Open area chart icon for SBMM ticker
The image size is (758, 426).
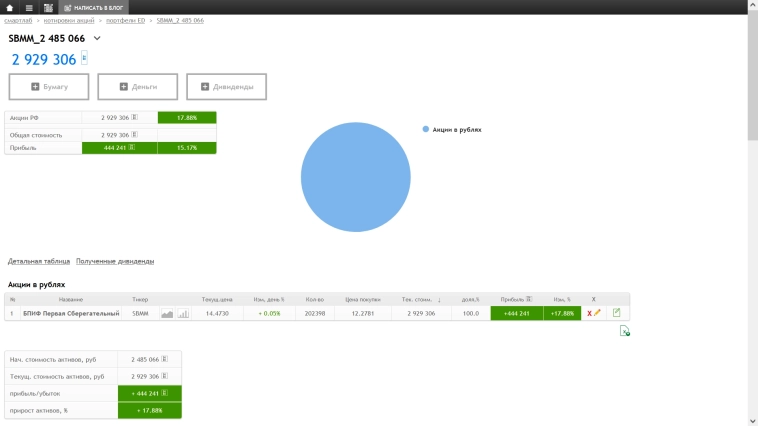coord(167,314)
